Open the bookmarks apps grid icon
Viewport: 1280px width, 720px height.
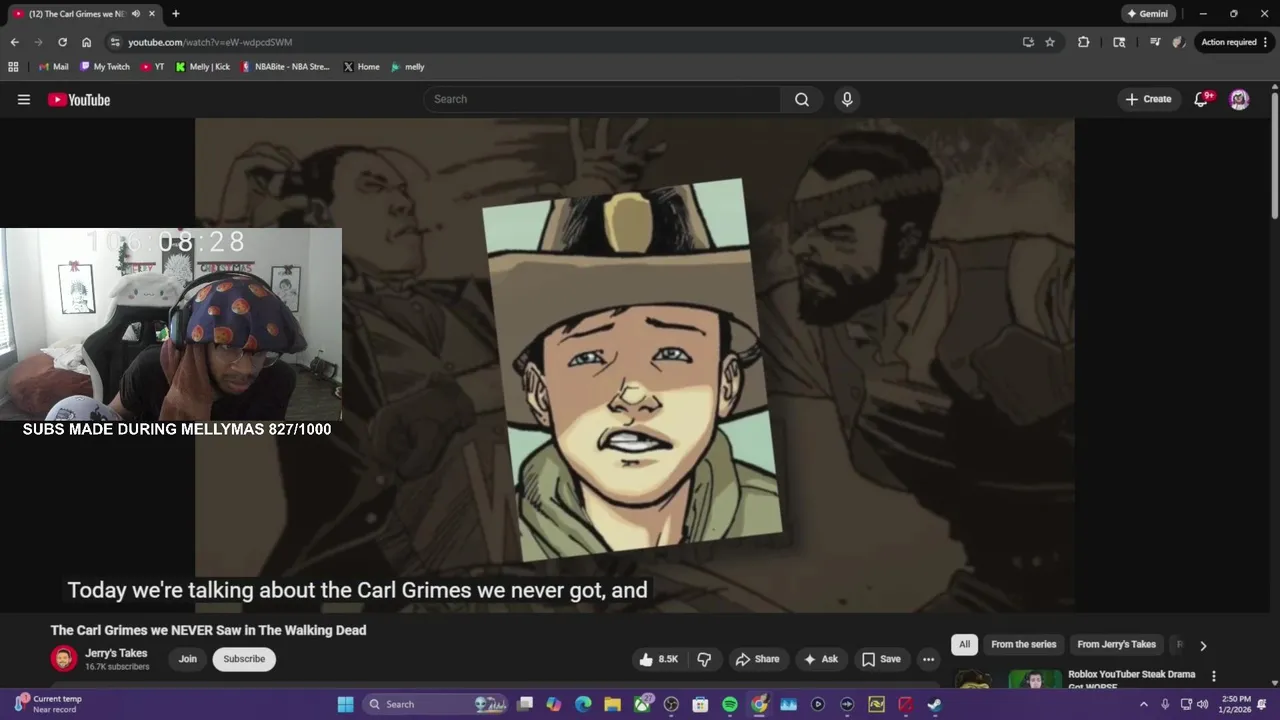[x=13, y=67]
